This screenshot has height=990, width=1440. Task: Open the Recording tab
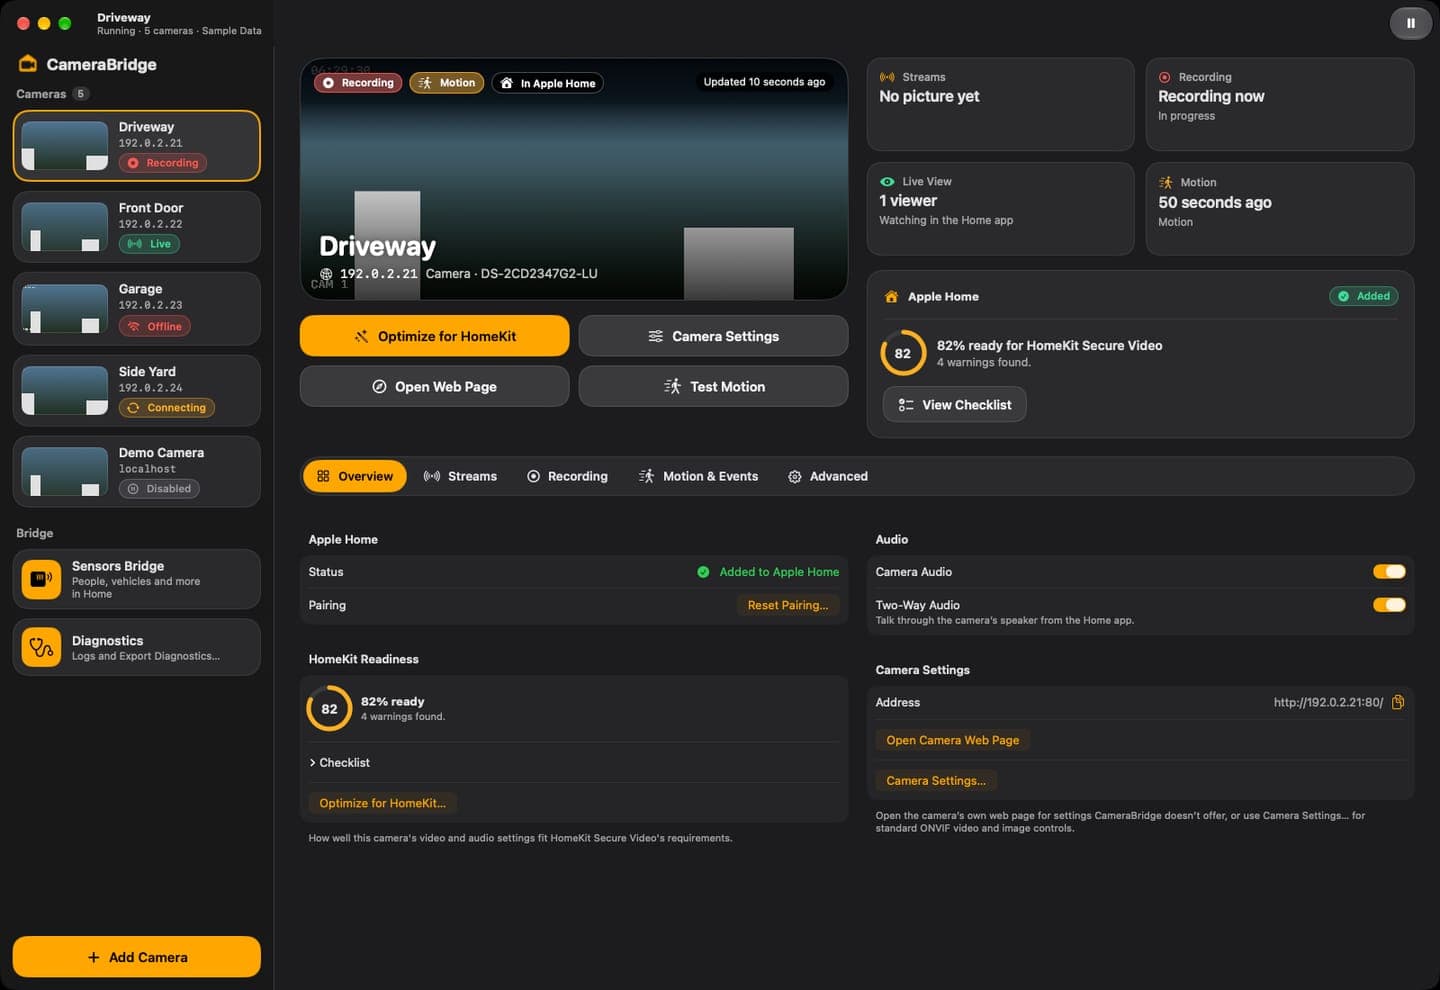pyautogui.click(x=567, y=476)
